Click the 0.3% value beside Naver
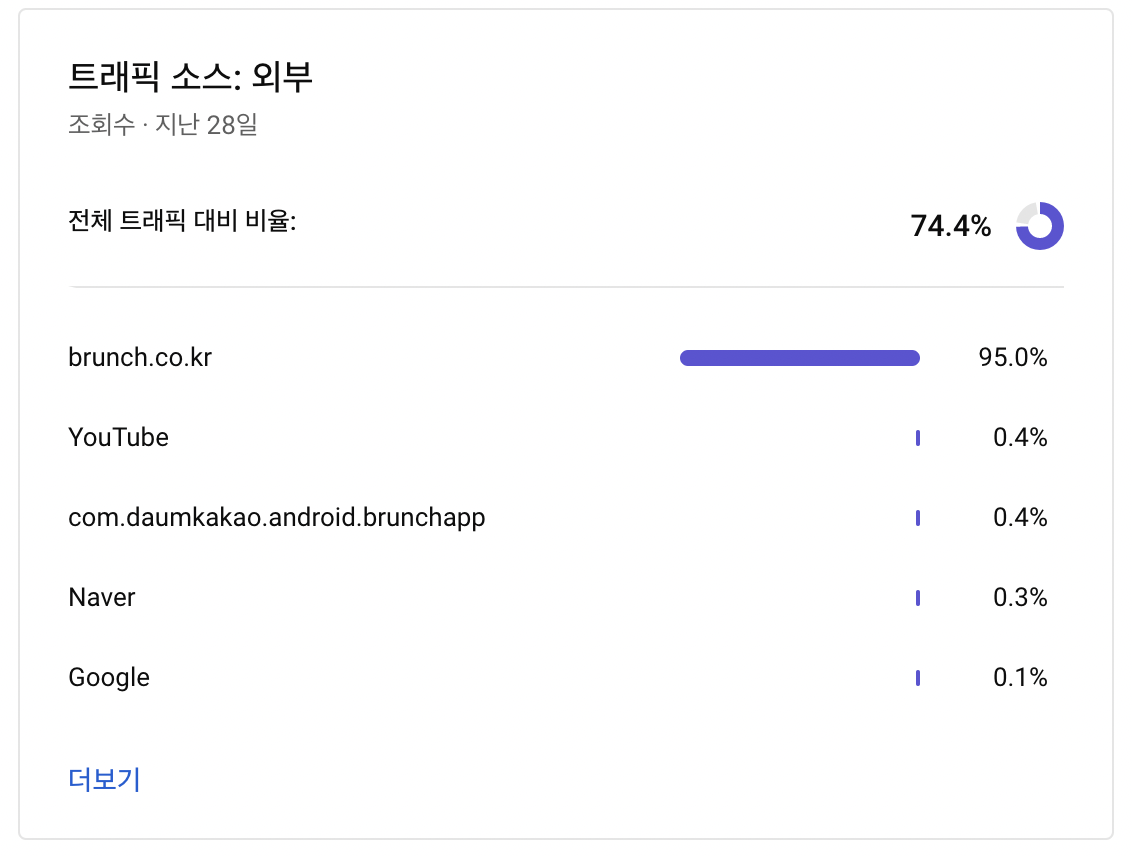The image size is (1132, 856). 1020,598
